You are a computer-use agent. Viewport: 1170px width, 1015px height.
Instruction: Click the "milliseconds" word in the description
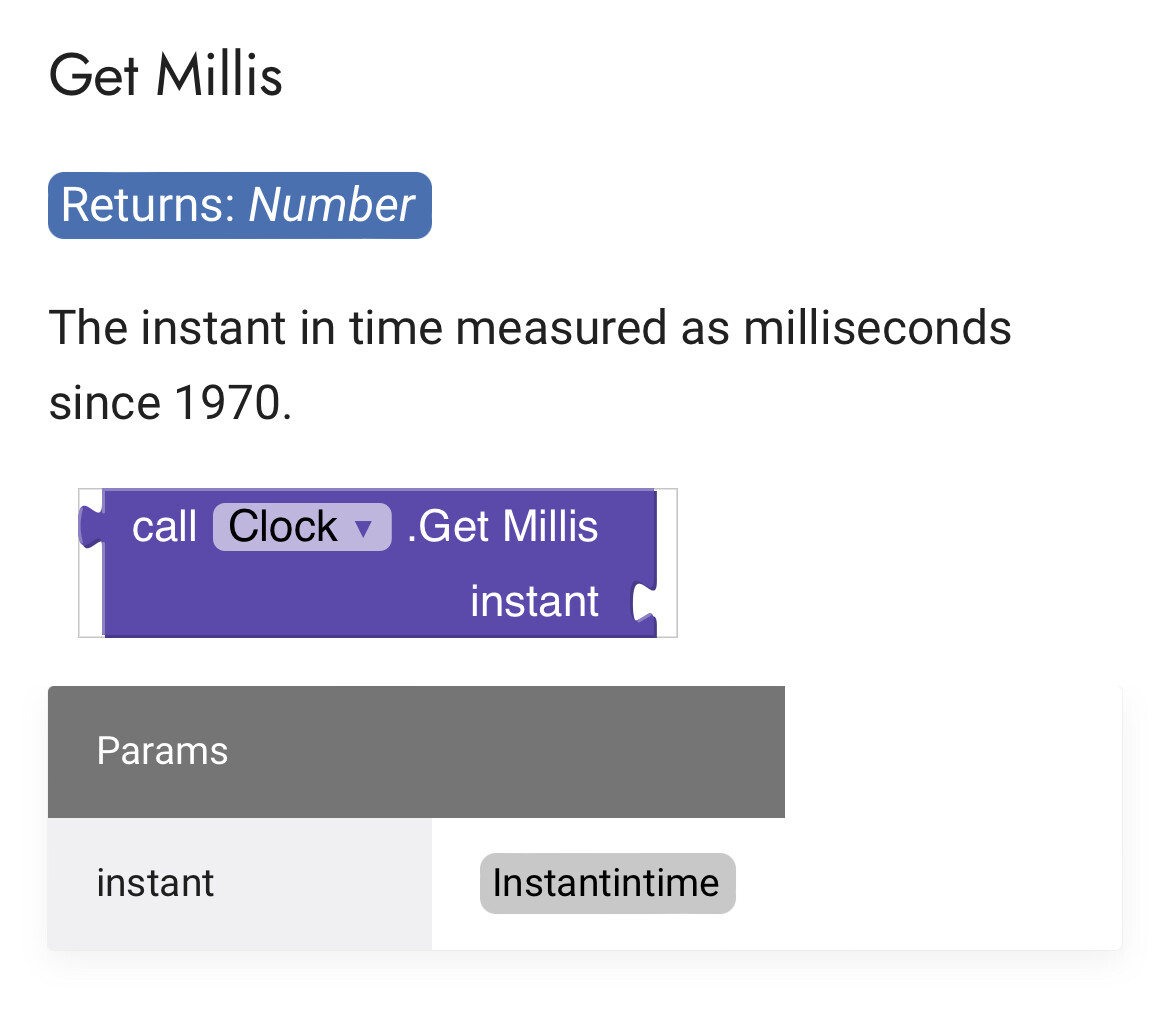876,328
